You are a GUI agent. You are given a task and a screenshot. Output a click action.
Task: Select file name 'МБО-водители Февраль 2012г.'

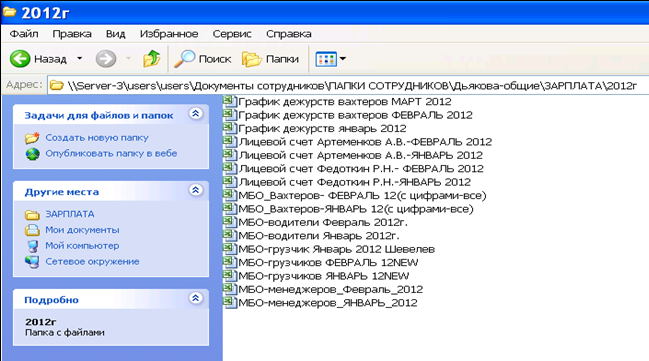point(323,222)
